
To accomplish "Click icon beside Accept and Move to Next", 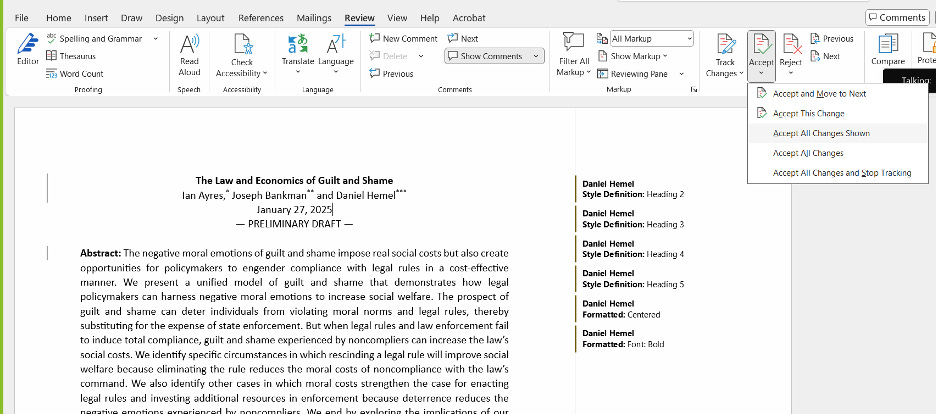I will (x=761, y=94).
